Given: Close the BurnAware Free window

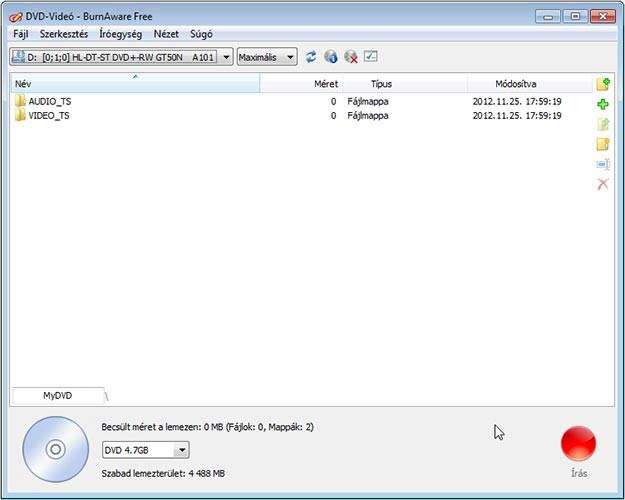Looking at the screenshot, I should click(603, 17).
